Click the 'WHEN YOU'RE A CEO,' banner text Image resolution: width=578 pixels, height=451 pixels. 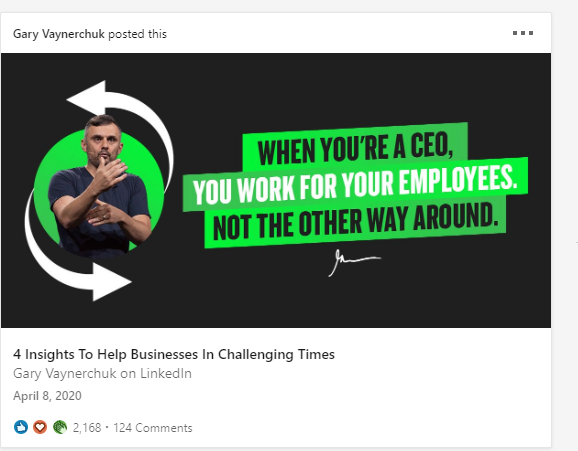pos(355,148)
